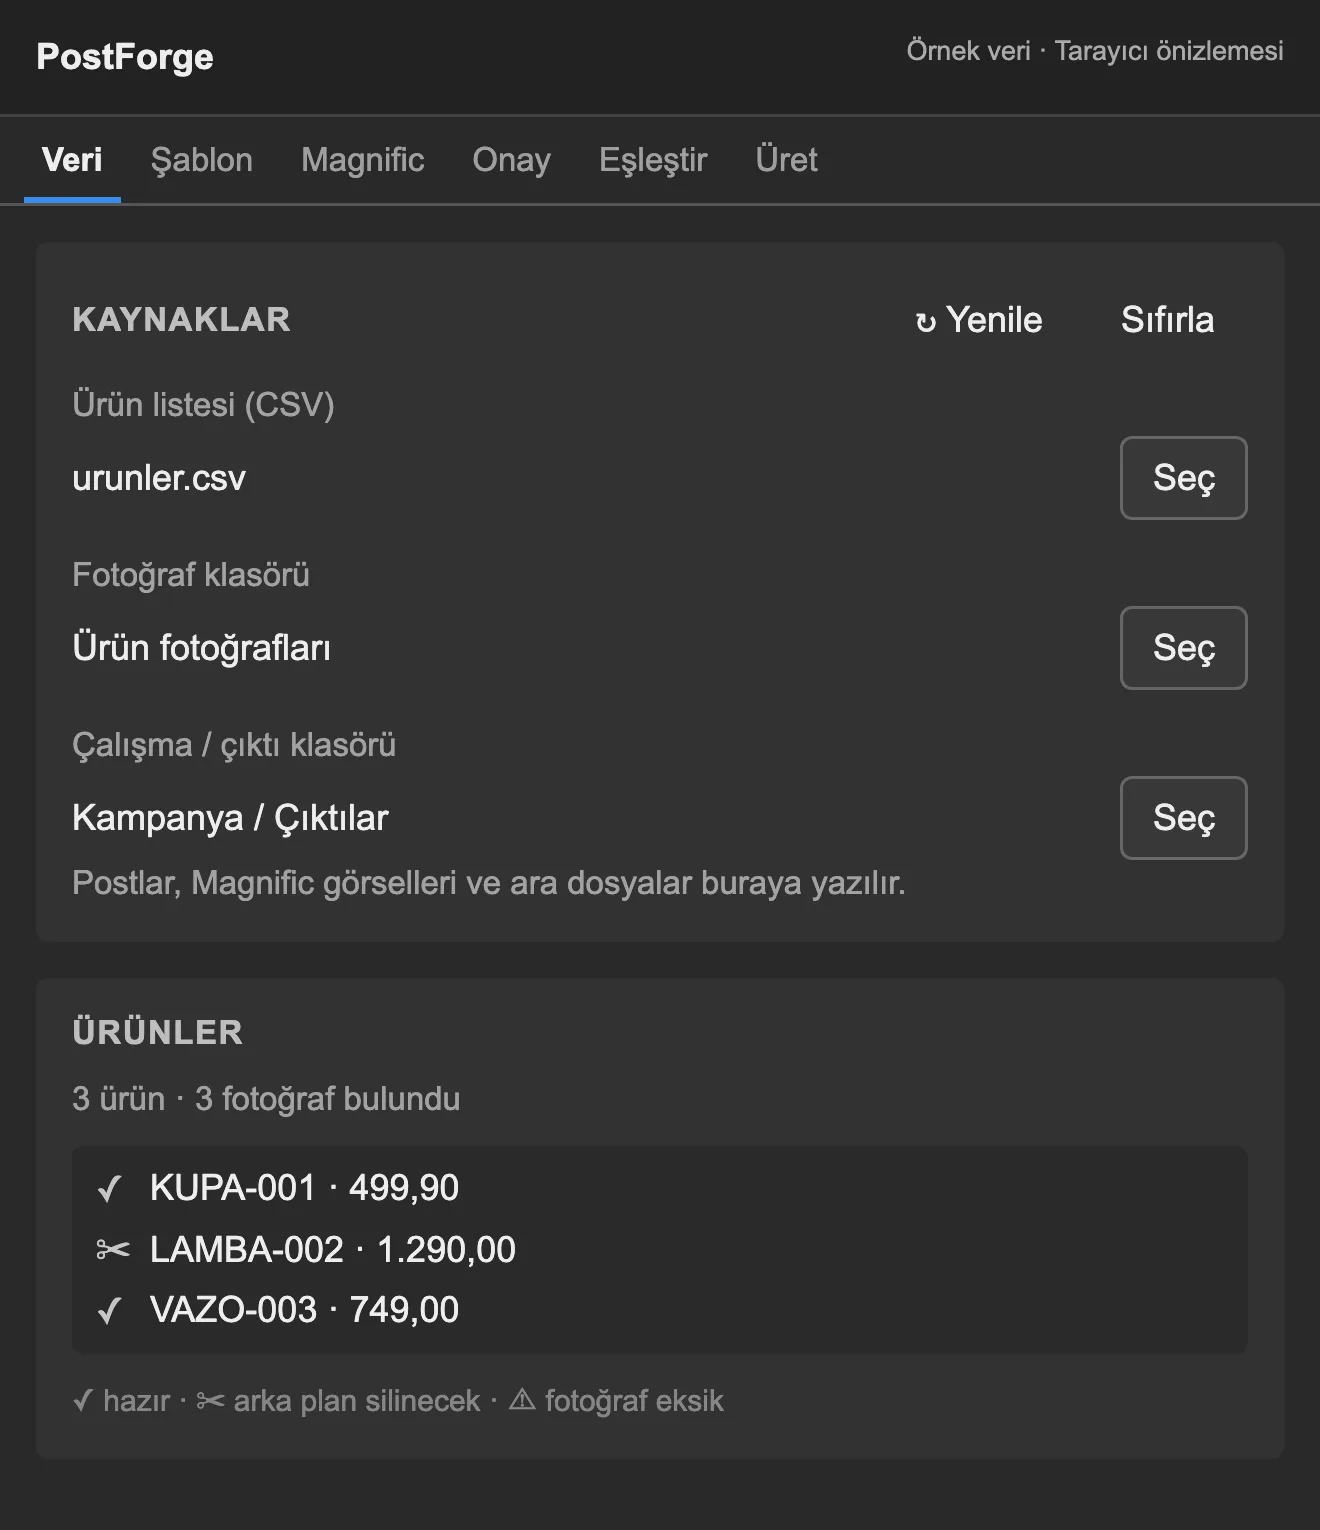Open the Eşleştir tab

pyautogui.click(x=653, y=160)
